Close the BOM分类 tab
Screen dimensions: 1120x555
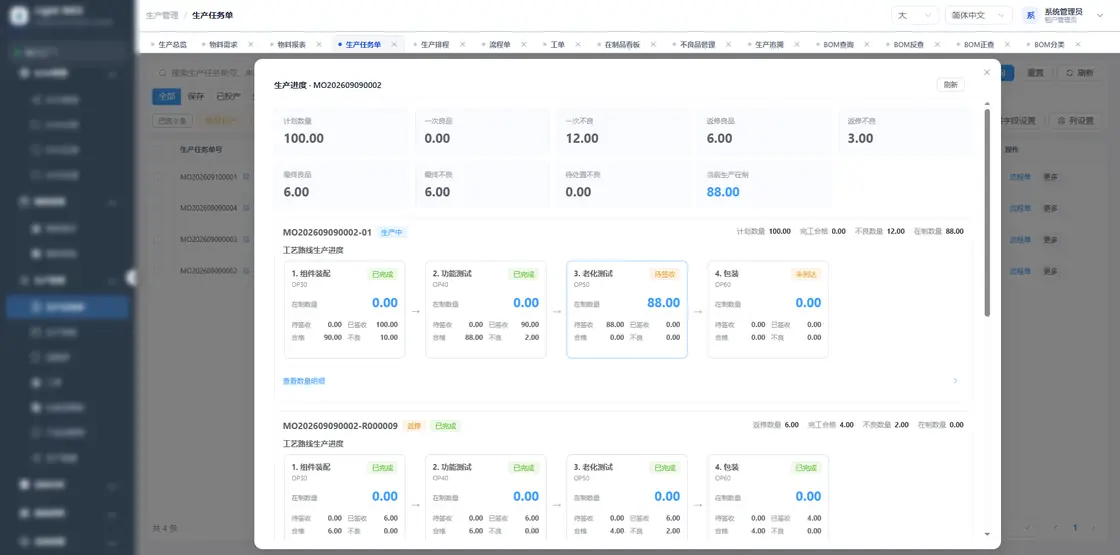point(1078,44)
